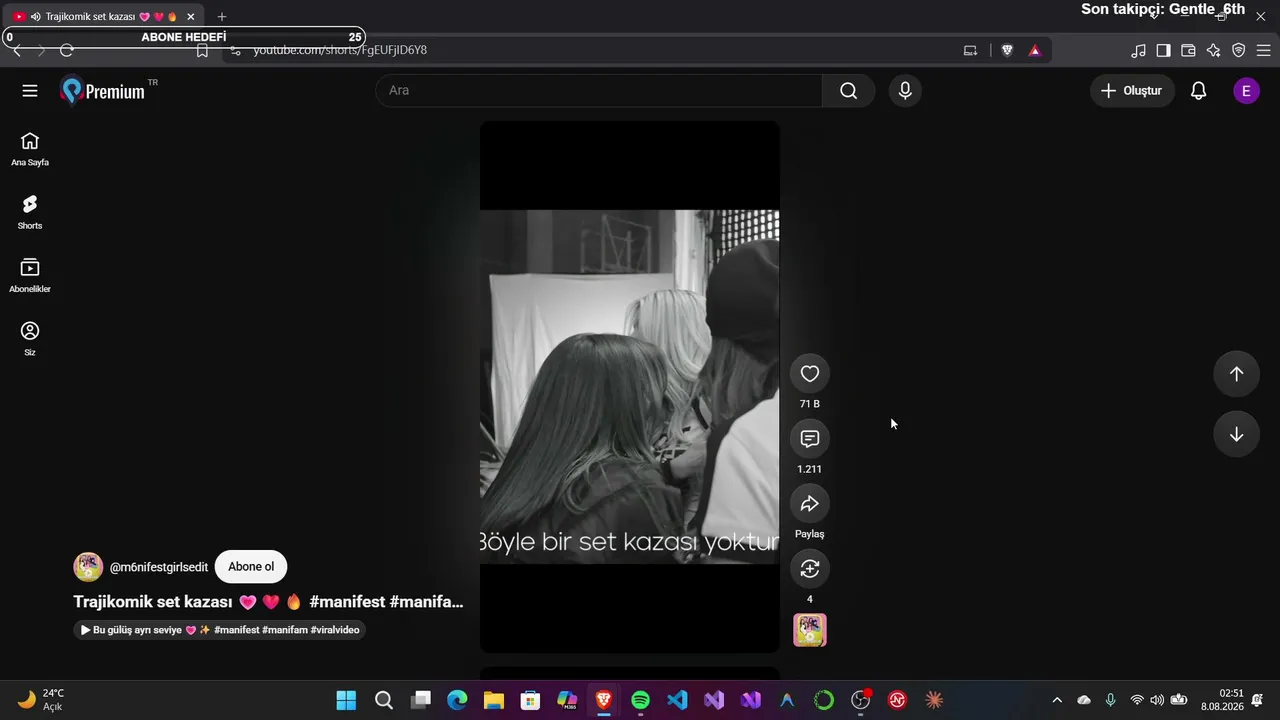Open the Windows Start menu
The height and width of the screenshot is (720, 1280).
(x=346, y=700)
